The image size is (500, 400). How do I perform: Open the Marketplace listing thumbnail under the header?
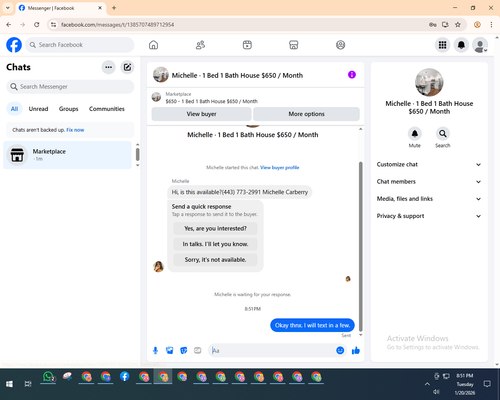156,97
